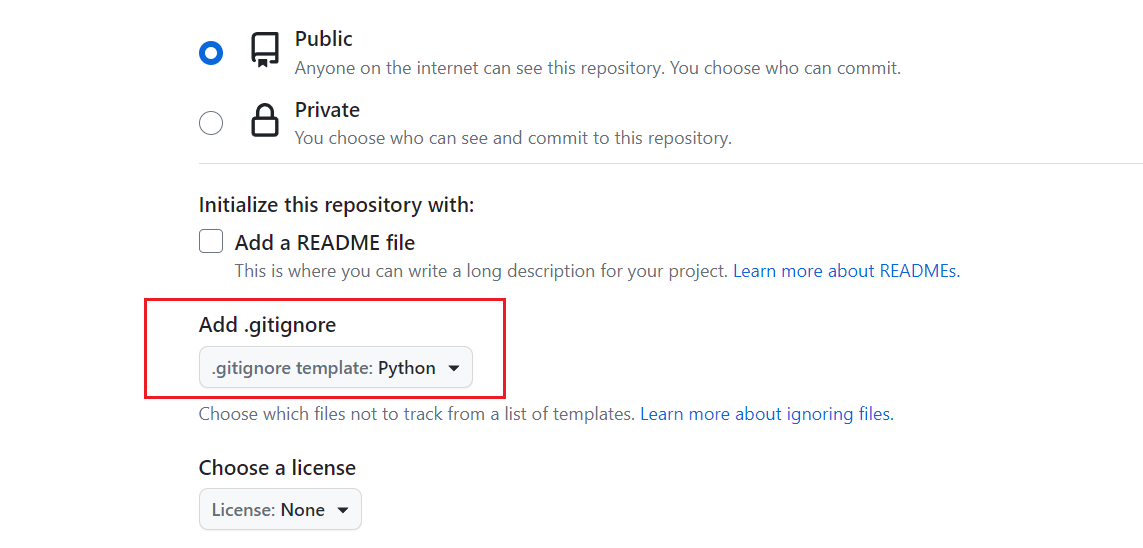This screenshot has height=548, width=1143.
Task: Open the License: None dropdown
Action: [x=280, y=509]
